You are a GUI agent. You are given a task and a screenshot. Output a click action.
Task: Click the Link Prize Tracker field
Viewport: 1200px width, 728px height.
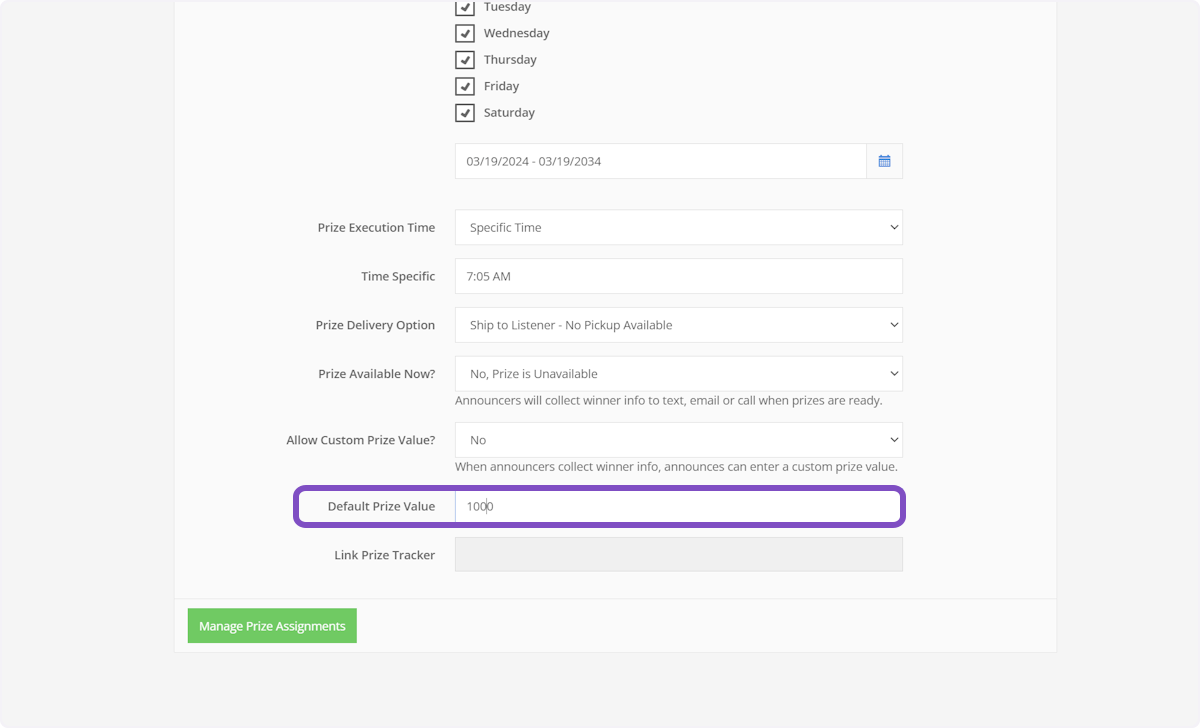[x=678, y=555]
